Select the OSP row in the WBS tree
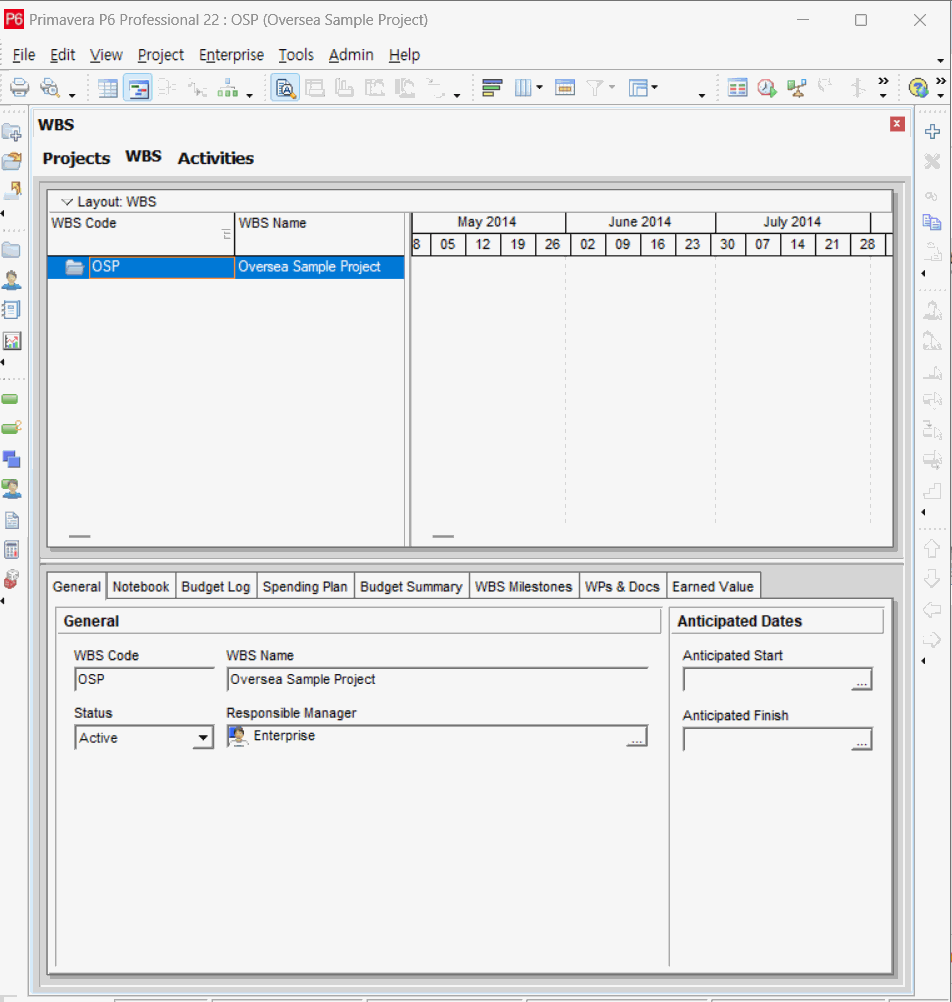The height and width of the screenshot is (1002, 952). click(x=226, y=267)
